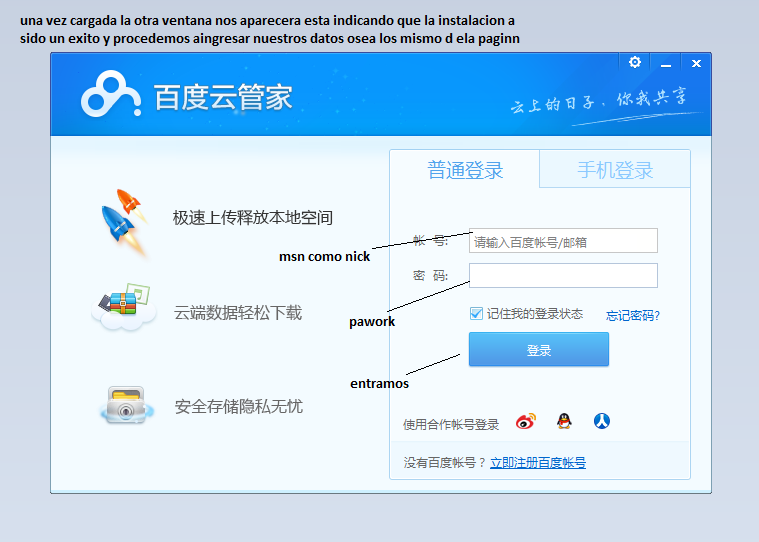Log in with Sina Weibo icon
This screenshot has width=759, height=542.
click(x=526, y=421)
